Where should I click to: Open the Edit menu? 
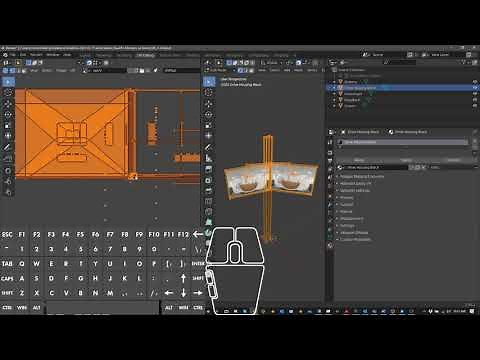pyautogui.click(x=23, y=55)
